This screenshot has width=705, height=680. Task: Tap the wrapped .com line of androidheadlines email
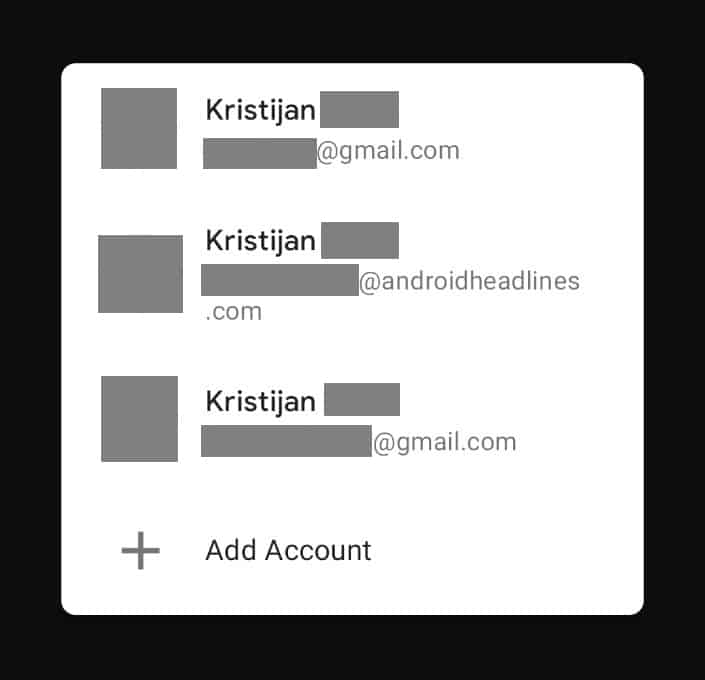(x=233, y=312)
